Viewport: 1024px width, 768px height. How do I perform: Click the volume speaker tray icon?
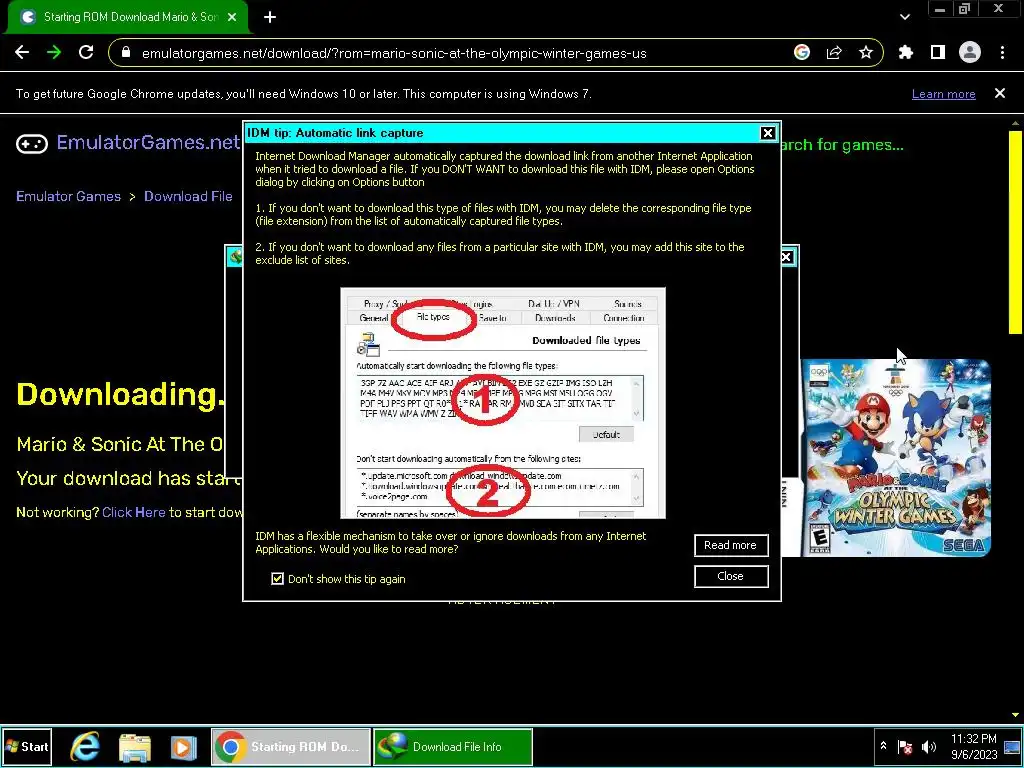[928, 746]
